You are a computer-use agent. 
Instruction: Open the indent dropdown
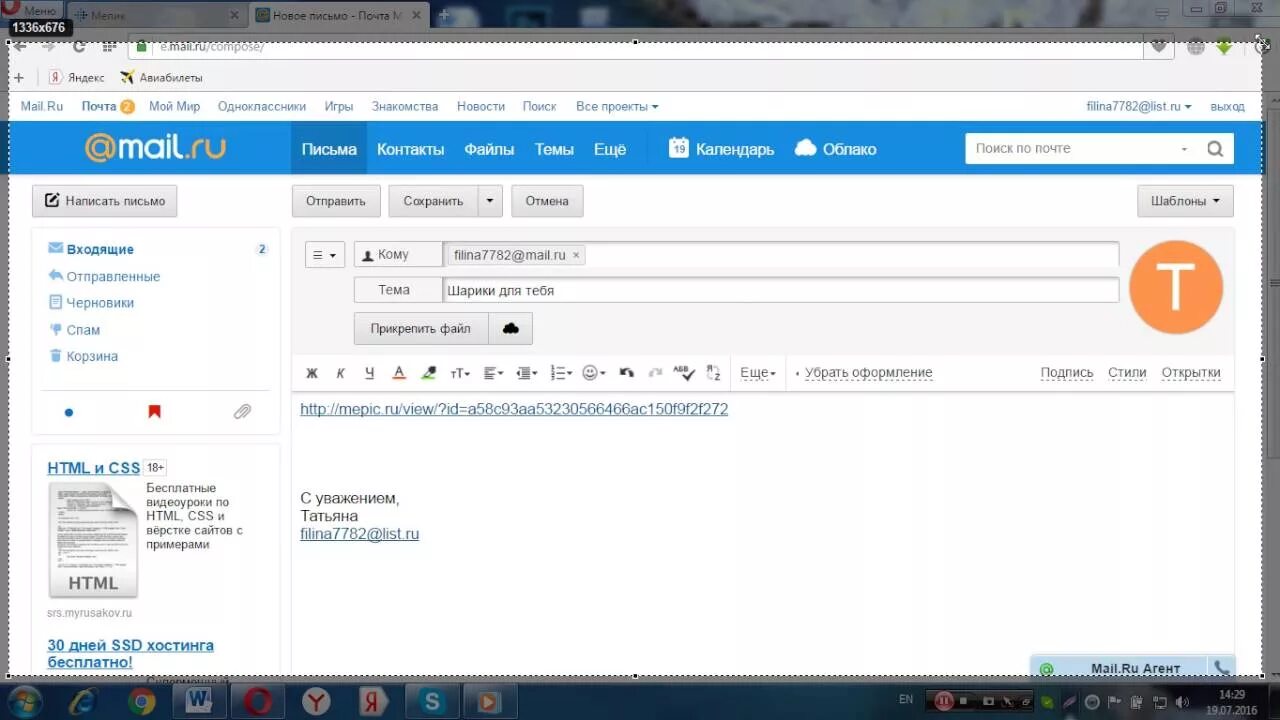click(526, 373)
